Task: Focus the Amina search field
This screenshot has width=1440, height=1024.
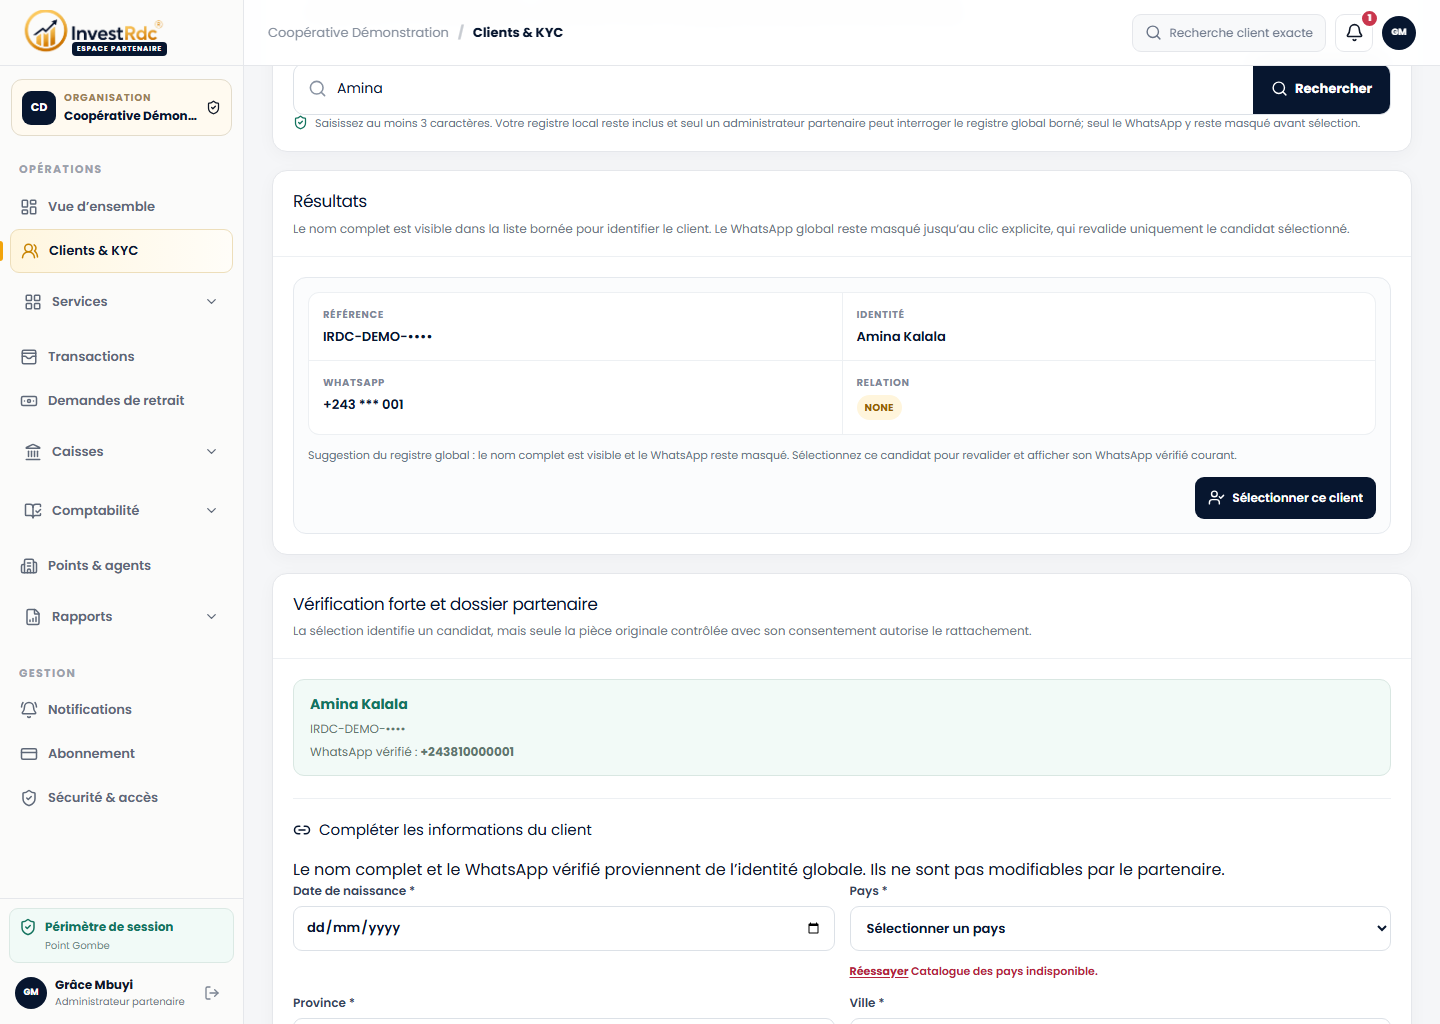Action: (x=772, y=89)
